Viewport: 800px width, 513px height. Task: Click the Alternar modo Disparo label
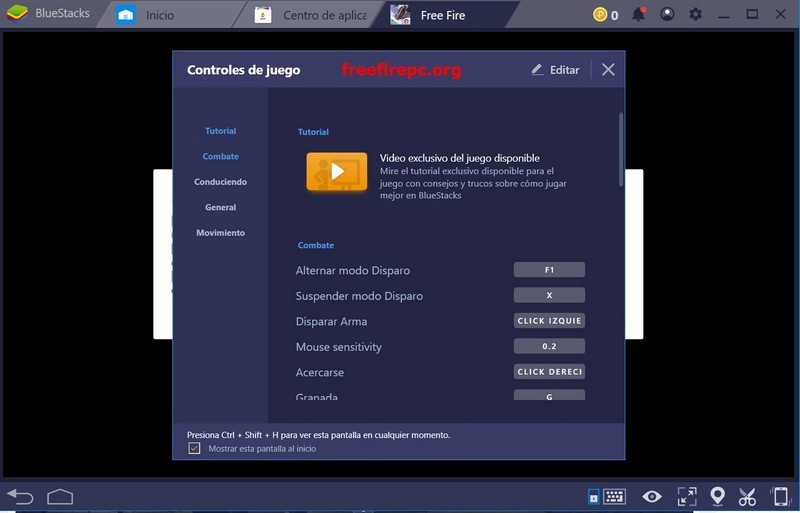[x=353, y=271]
